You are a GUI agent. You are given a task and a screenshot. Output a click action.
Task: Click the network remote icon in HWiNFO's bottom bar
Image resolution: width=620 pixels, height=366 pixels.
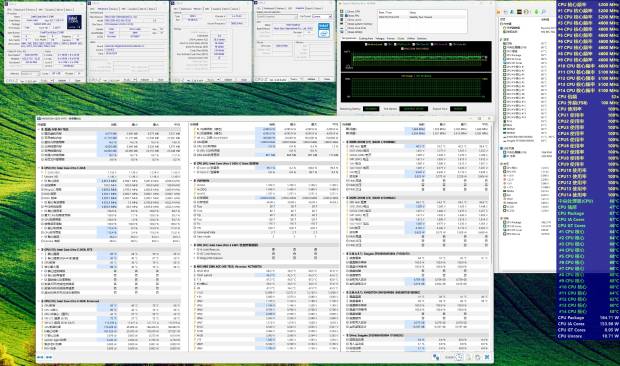[436, 357]
